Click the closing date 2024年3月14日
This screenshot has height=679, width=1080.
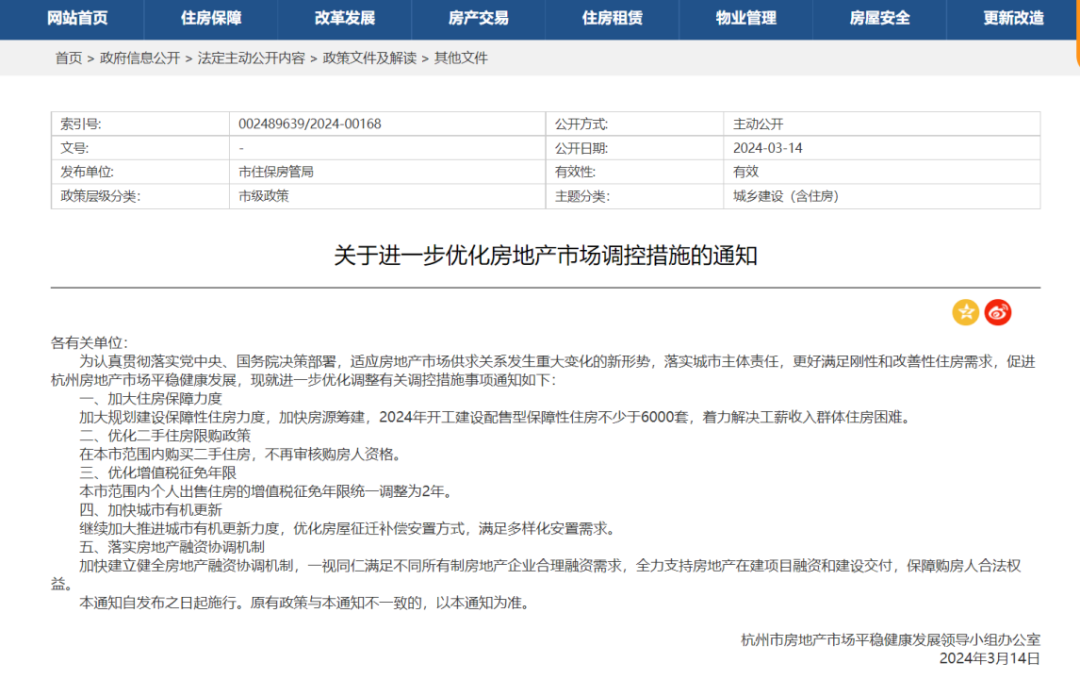(x=989, y=658)
